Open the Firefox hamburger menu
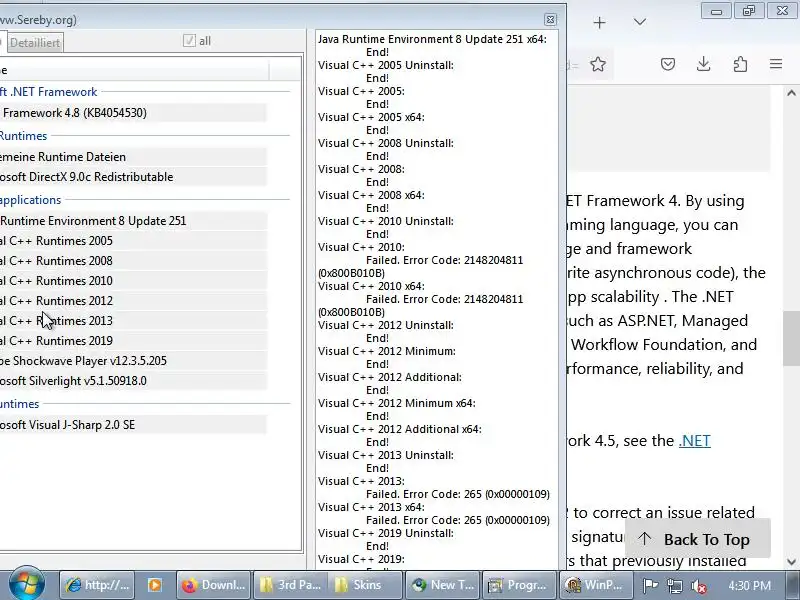 [x=776, y=64]
